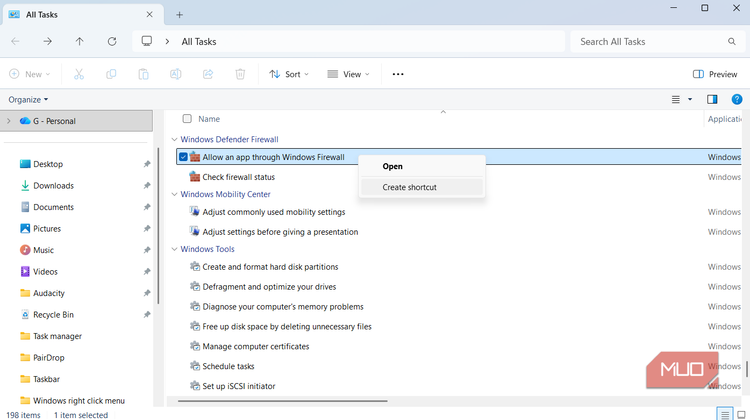Go back with the left arrow
The width and height of the screenshot is (750, 420).
tap(15, 42)
